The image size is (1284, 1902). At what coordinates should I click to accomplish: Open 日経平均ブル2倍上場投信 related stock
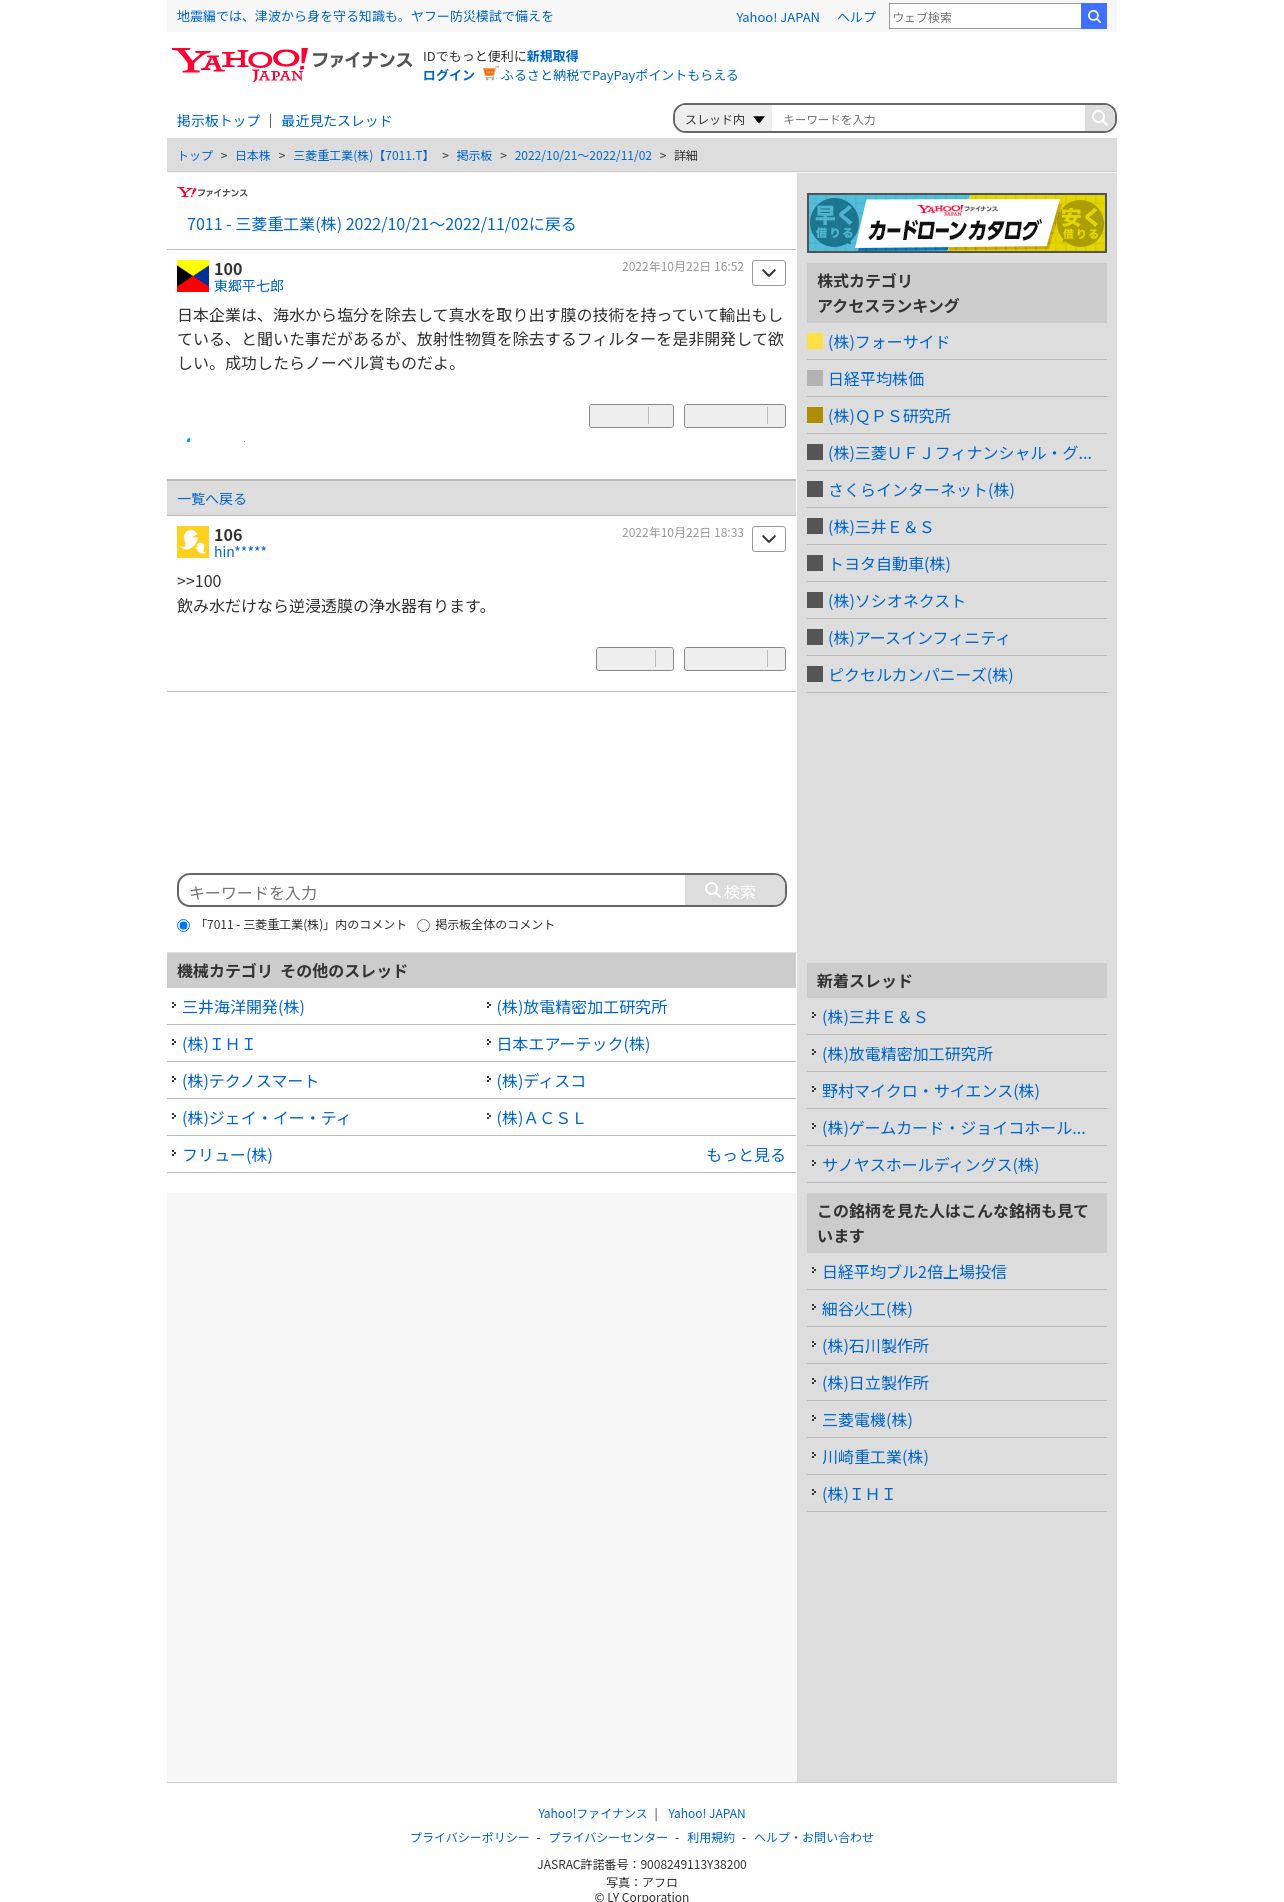click(914, 1272)
